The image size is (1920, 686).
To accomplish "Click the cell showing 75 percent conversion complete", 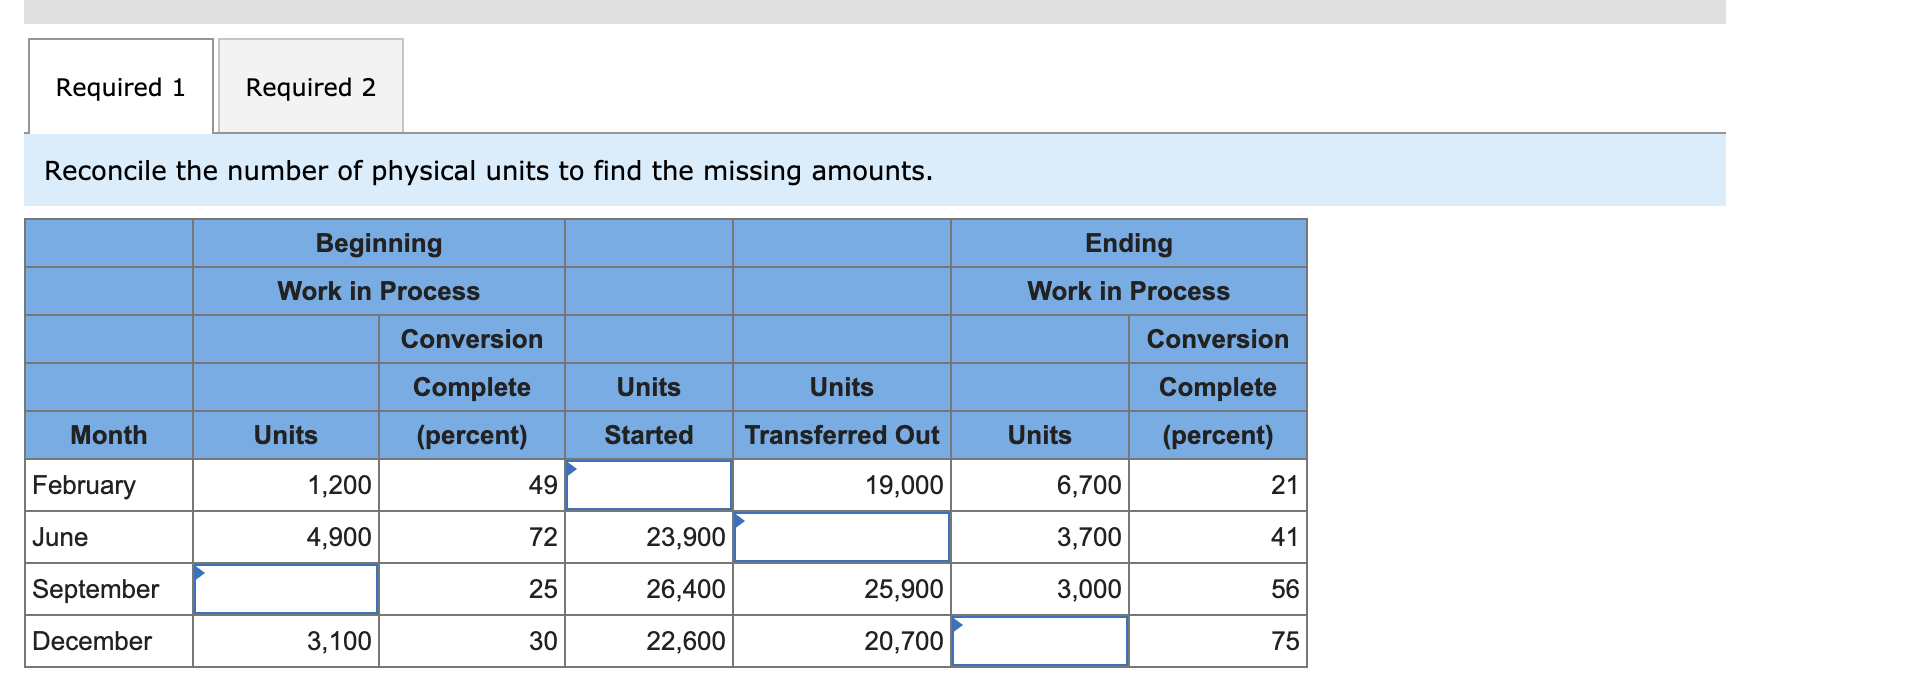I will [1216, 641].
